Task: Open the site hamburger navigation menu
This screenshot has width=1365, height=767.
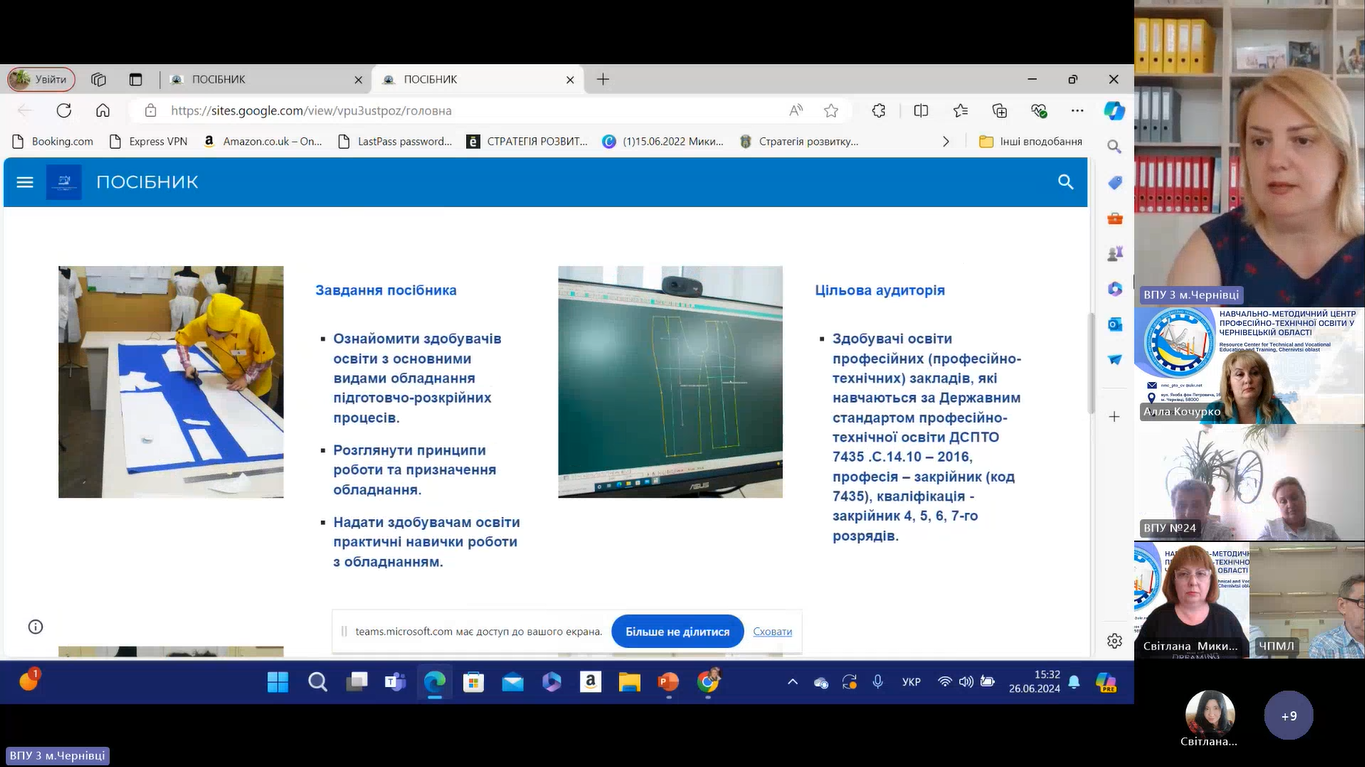Action: 25,182
